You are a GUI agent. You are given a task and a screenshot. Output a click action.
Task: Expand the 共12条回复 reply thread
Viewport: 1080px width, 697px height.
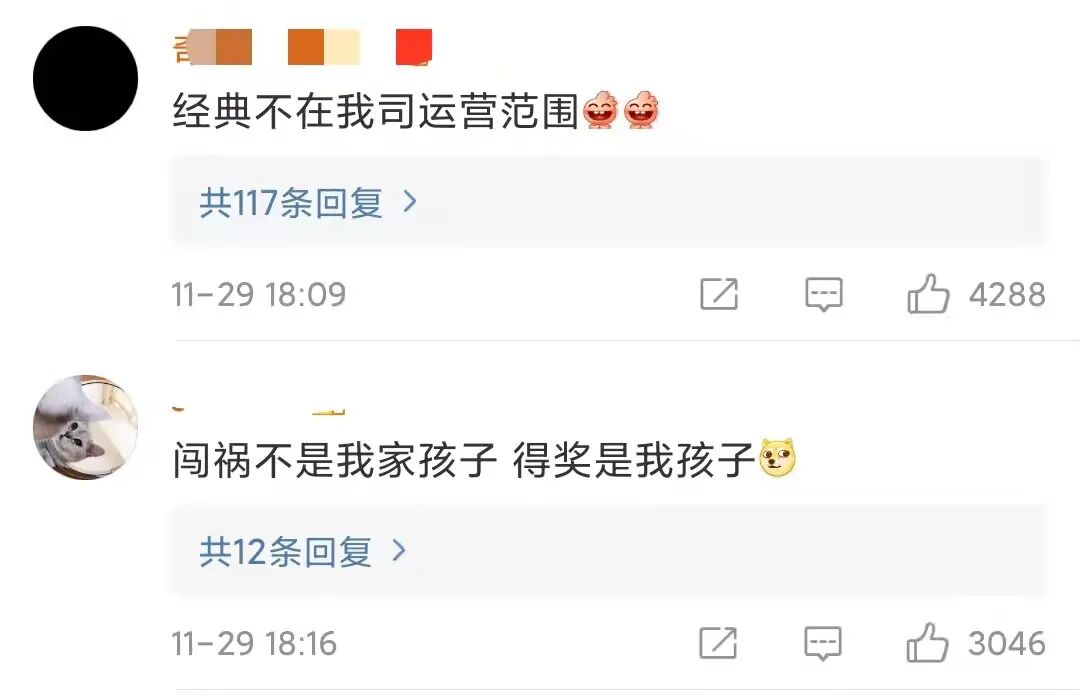coord(609,551)
